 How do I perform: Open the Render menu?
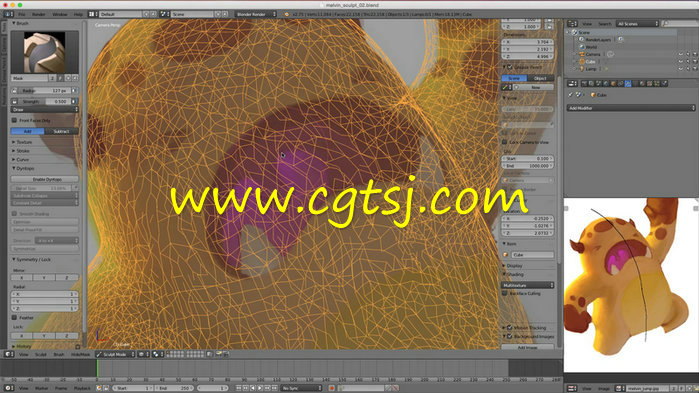pyautogui.click(x=38, y=14)
